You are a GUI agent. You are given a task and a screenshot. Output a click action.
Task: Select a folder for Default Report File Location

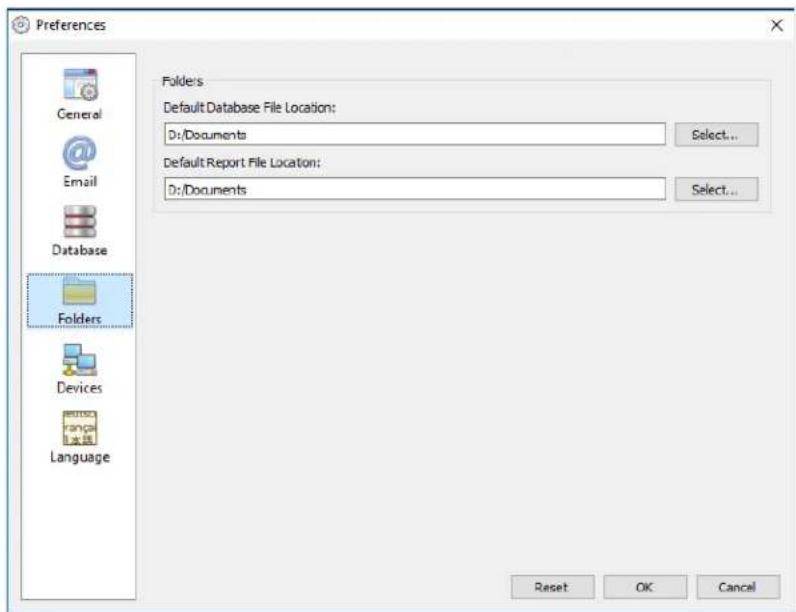[x=716, y=189]
